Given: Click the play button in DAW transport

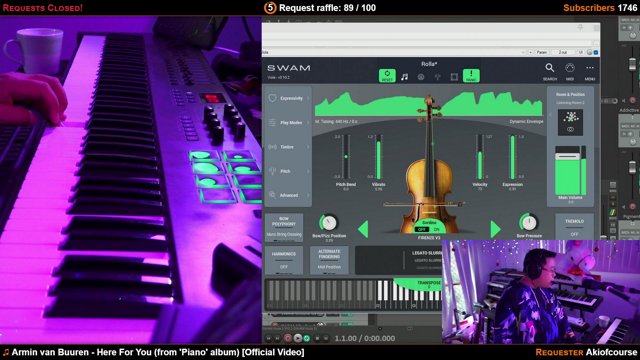Looking at the screenshot, I should tap(298, 338).
